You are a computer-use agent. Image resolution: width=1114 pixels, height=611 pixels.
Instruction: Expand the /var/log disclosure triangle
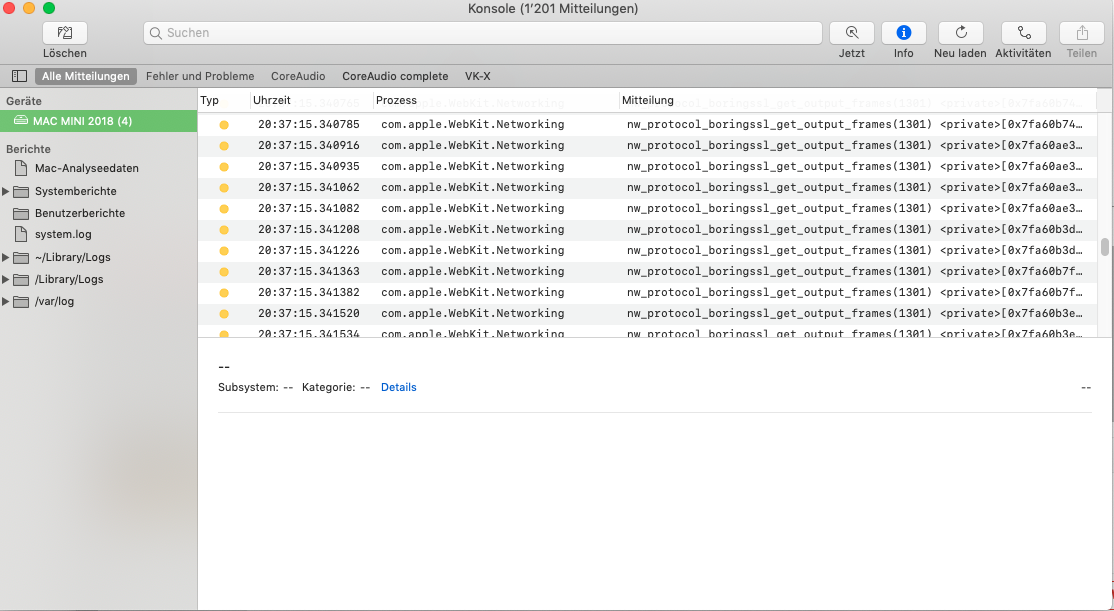point(6,301)
